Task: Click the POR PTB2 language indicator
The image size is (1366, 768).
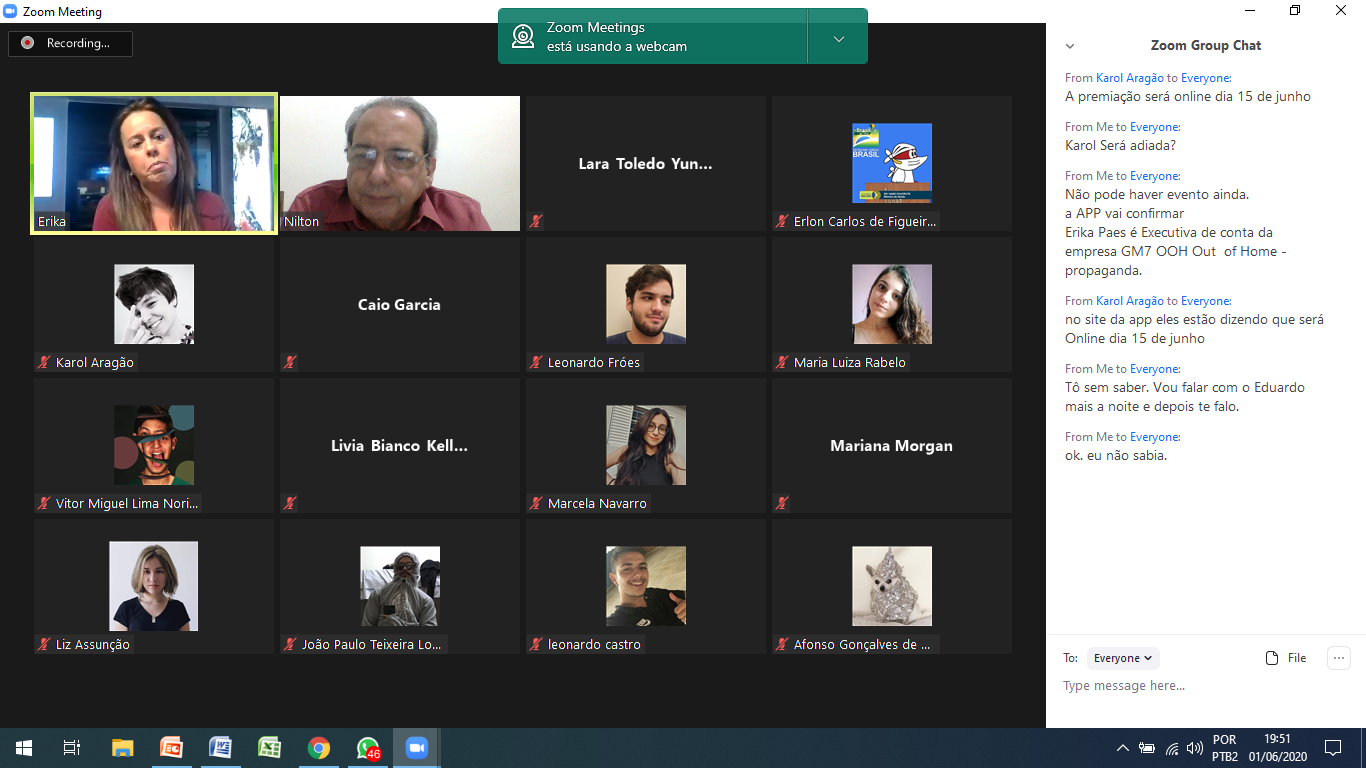Action: (1224, 748)
